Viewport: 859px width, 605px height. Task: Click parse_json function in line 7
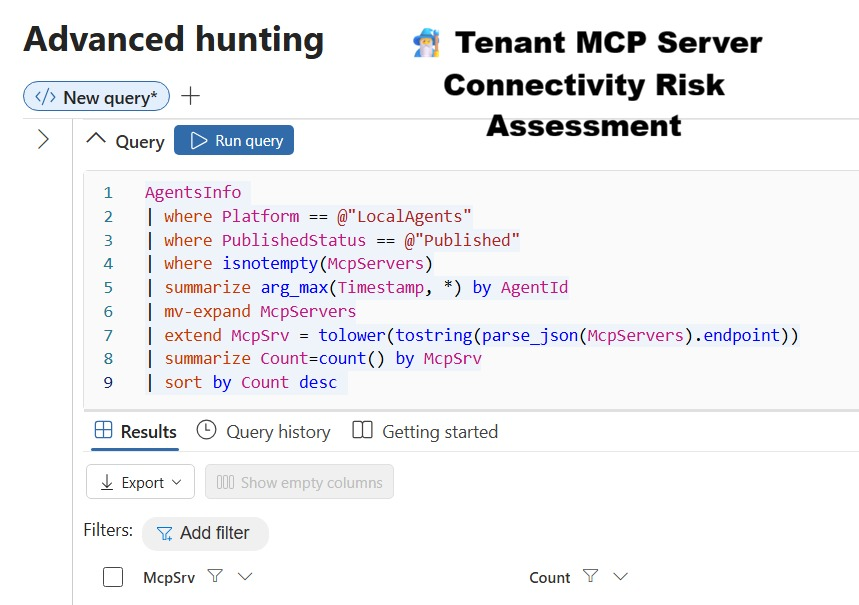530,335
